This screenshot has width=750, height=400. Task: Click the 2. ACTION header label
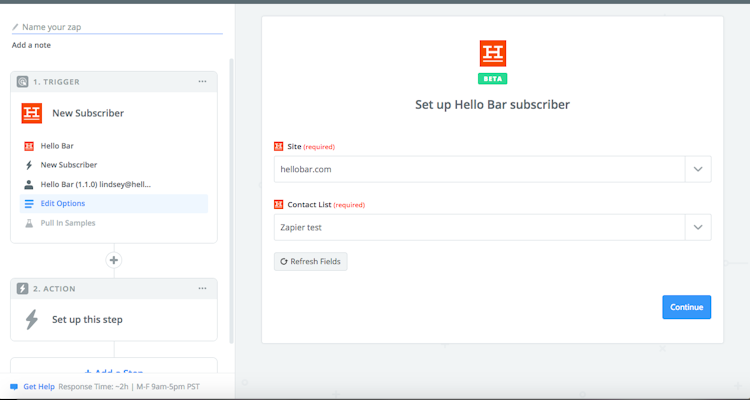click(55, 289)
